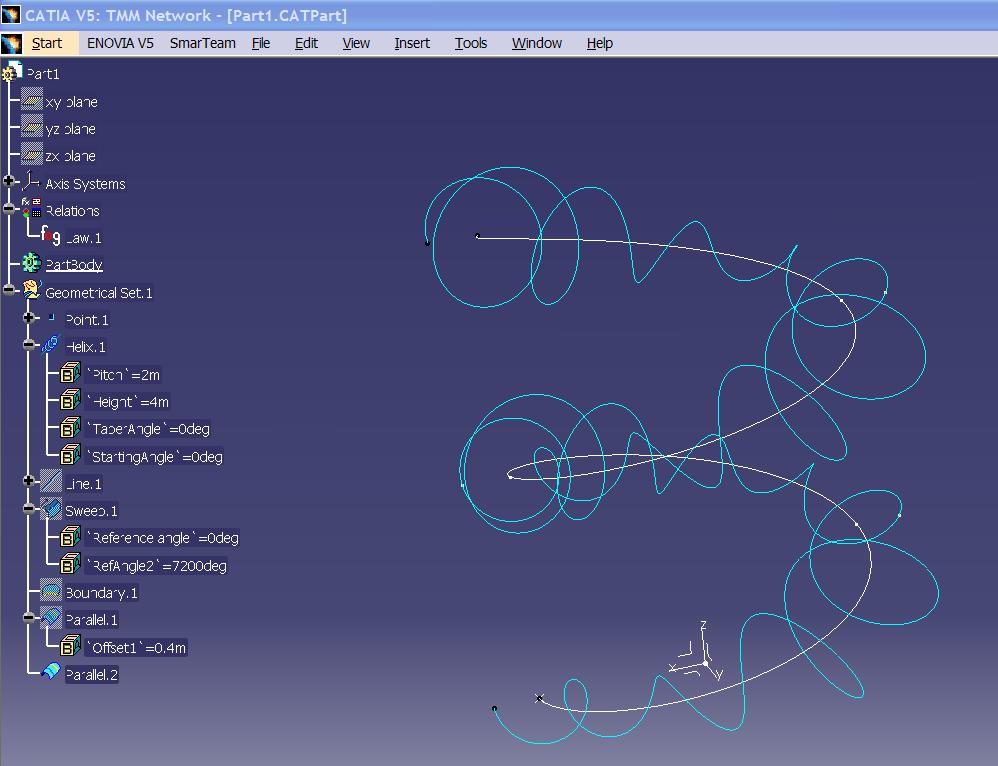The height and width of the screenshot is (766, 998).
Task: Click the Helix.1 icon
Action: pos(51,346)
